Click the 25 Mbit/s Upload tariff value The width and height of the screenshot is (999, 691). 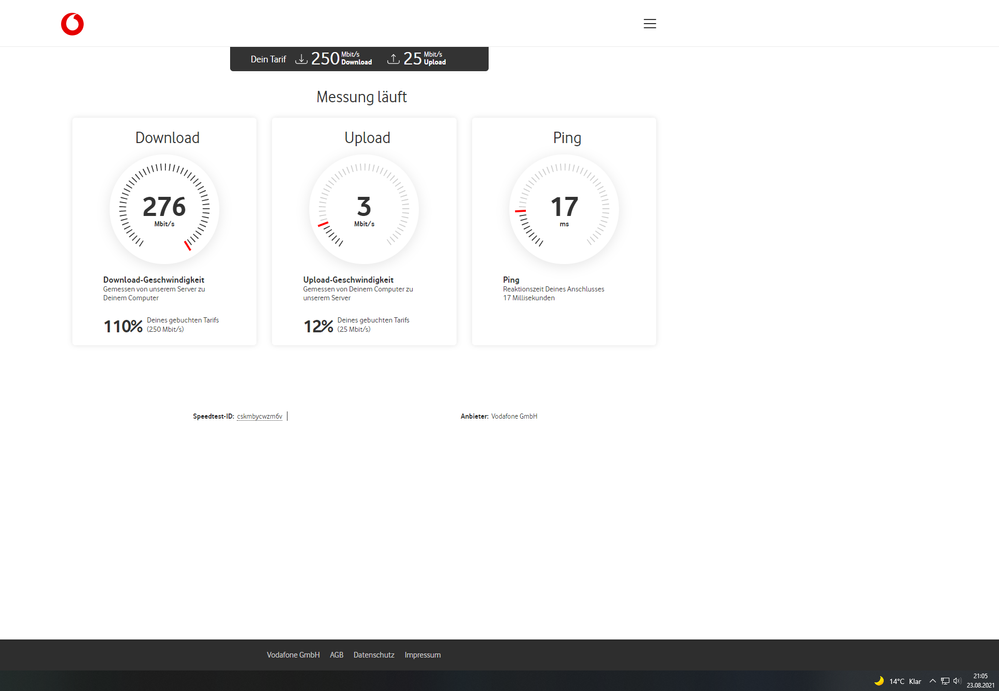[x=425, y=59]
